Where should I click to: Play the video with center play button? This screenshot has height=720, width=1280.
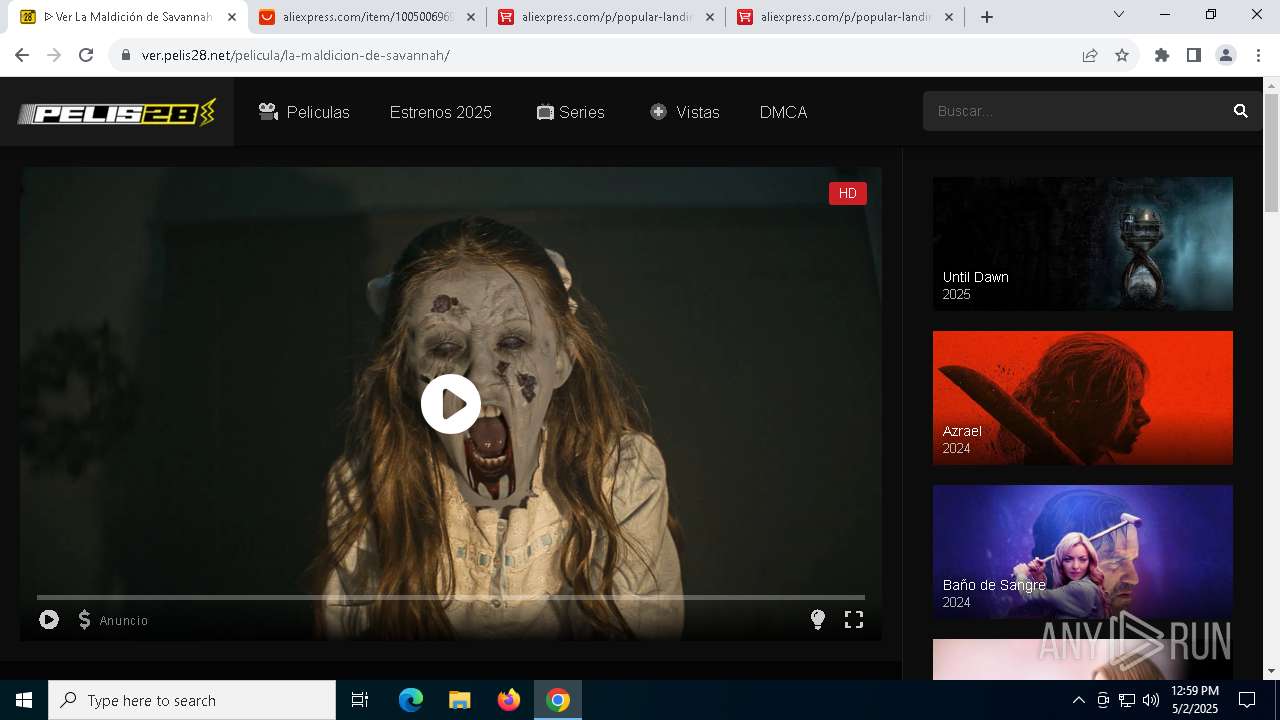pos(451,404)
